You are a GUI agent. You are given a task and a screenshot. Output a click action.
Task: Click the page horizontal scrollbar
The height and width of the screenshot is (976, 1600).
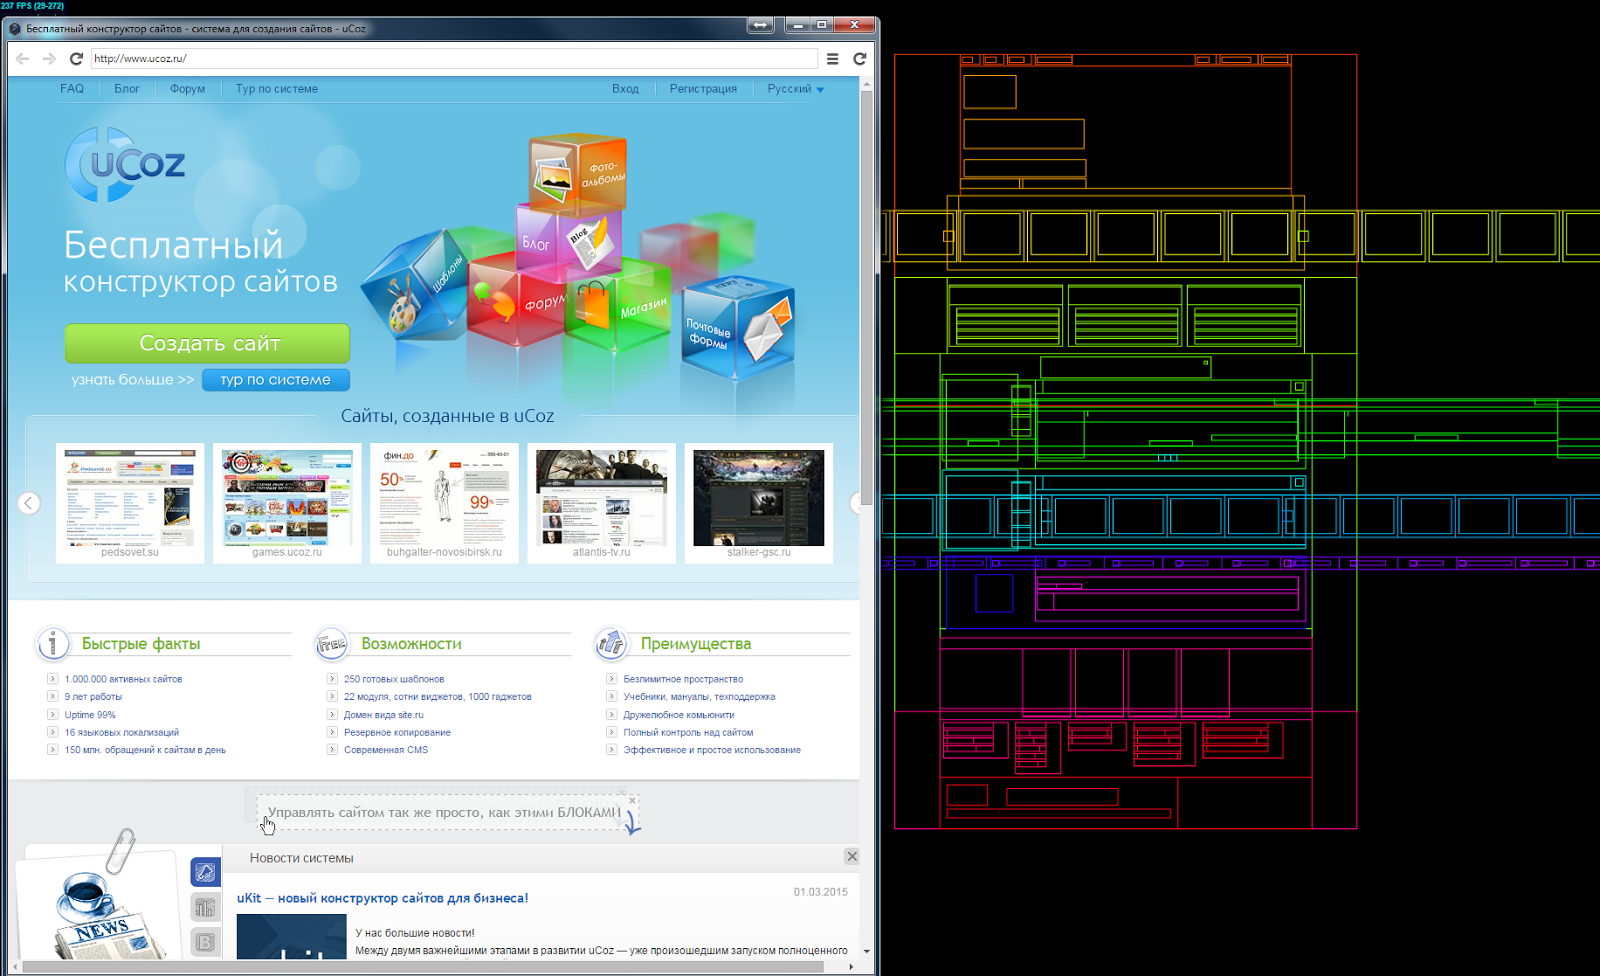pos(434,966)
